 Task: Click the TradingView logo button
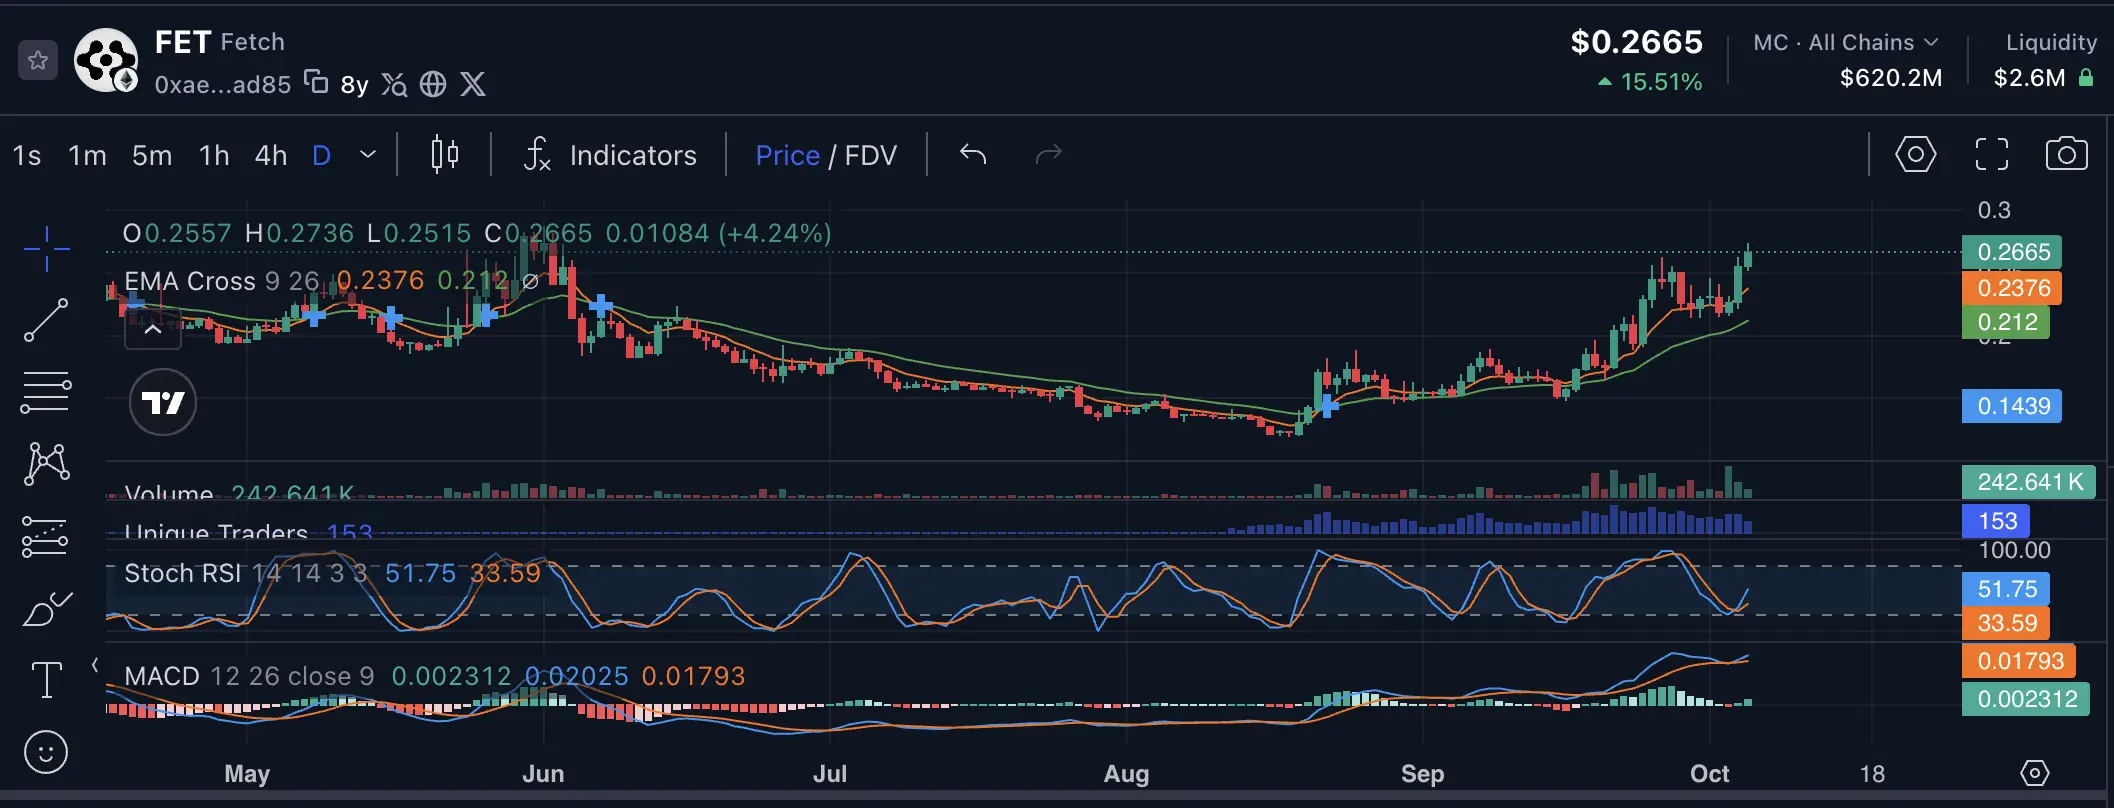coord(163,402)
